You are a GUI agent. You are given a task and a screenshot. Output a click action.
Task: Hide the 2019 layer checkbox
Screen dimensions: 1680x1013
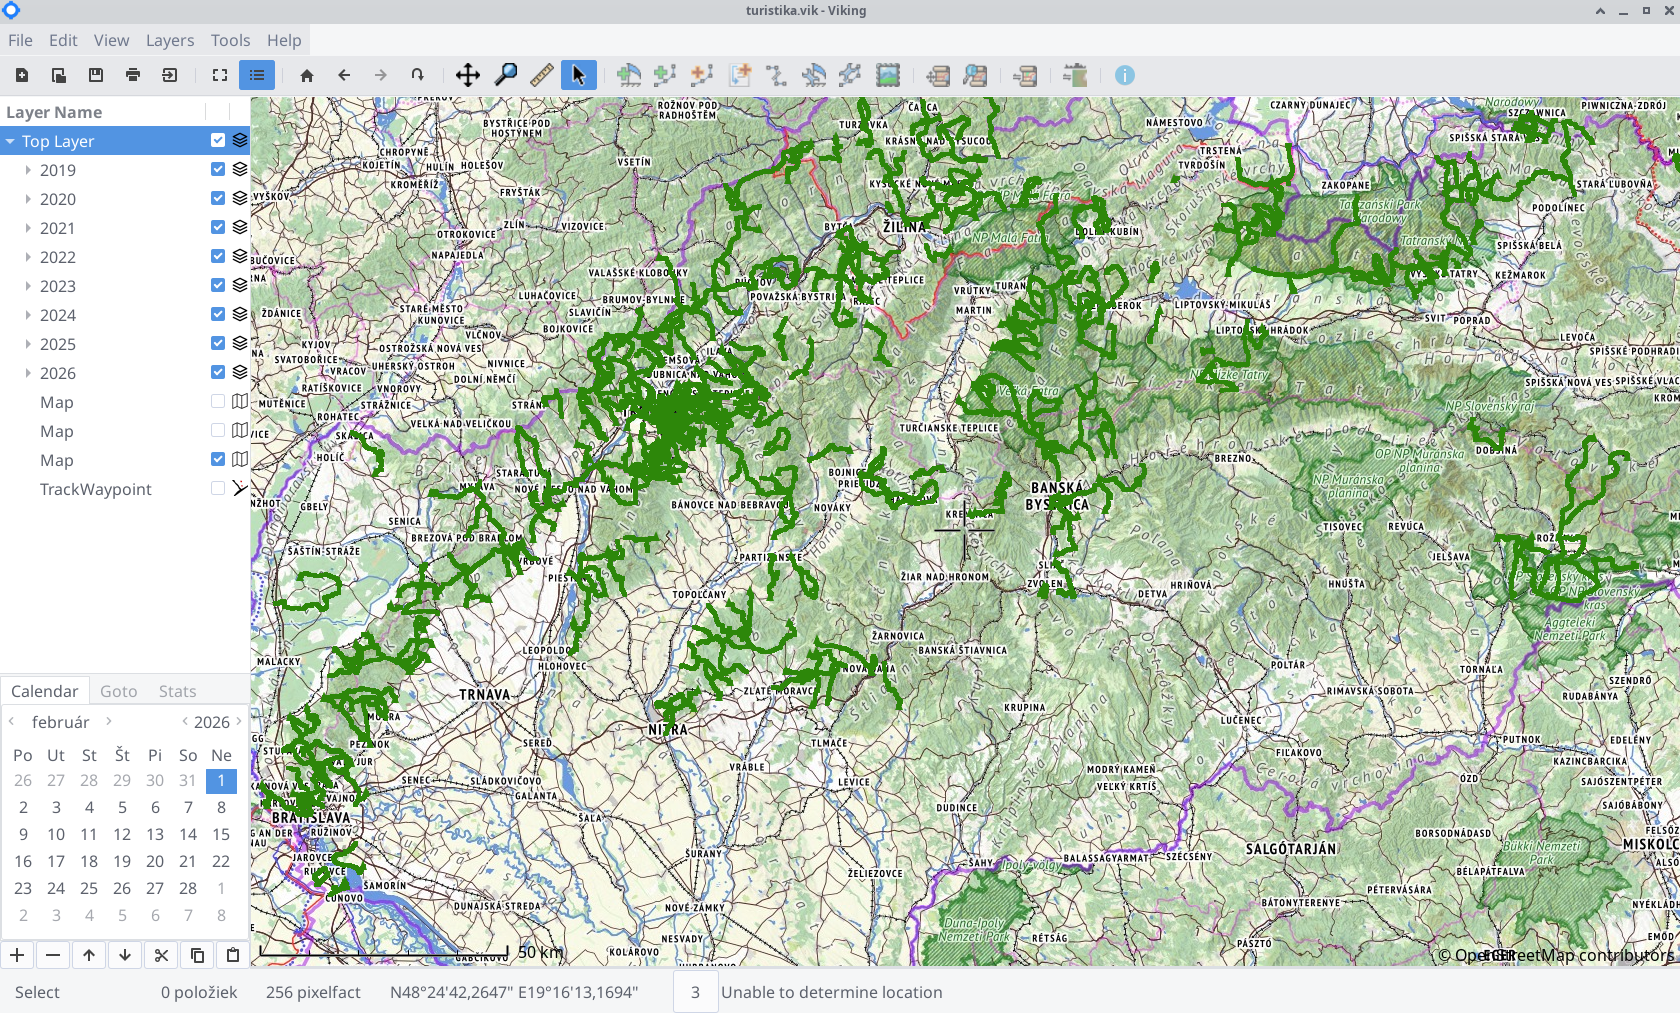[x=218, y=169]
